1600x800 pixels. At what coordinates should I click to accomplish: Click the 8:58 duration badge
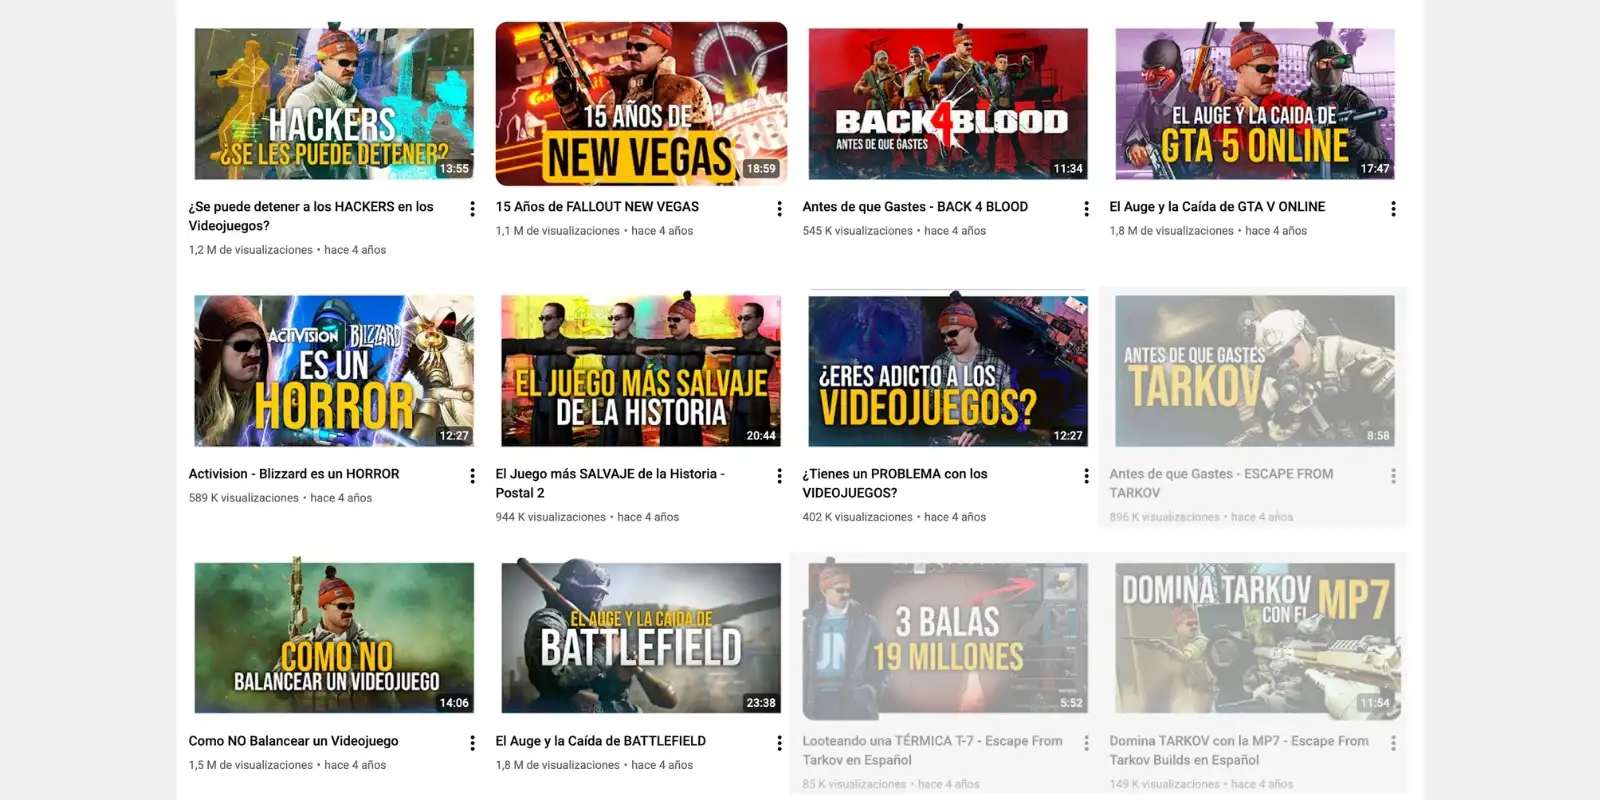click(1378, 436)
